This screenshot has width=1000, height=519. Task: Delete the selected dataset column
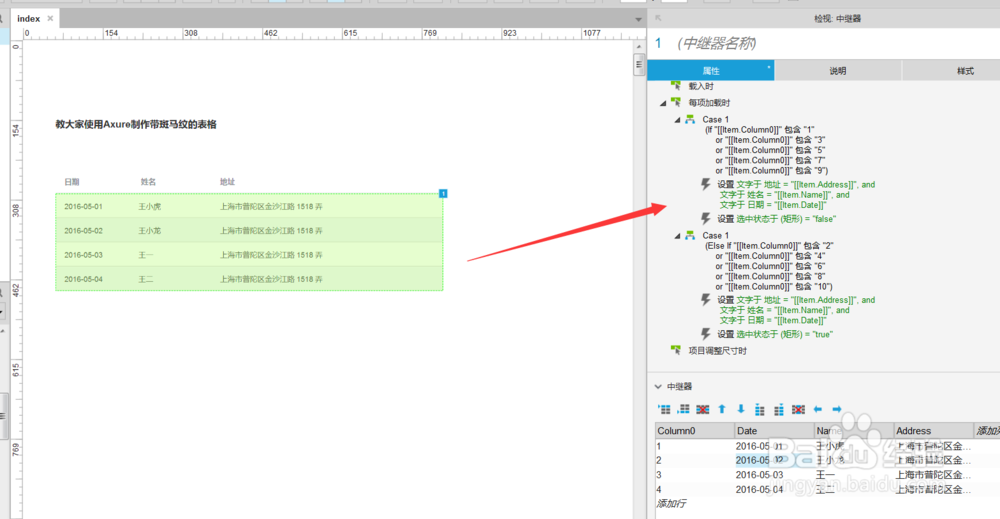798,409
